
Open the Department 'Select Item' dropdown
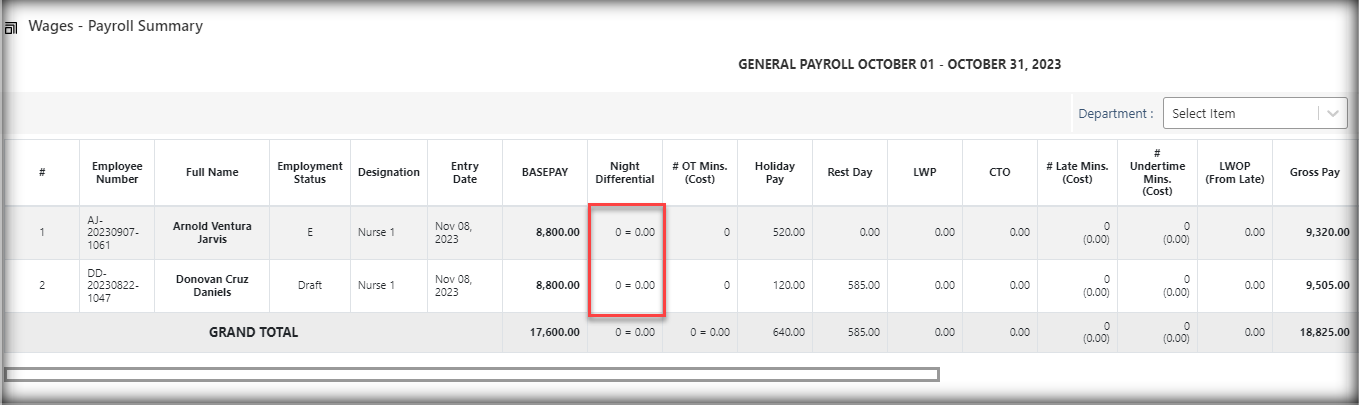(1240, 114)
